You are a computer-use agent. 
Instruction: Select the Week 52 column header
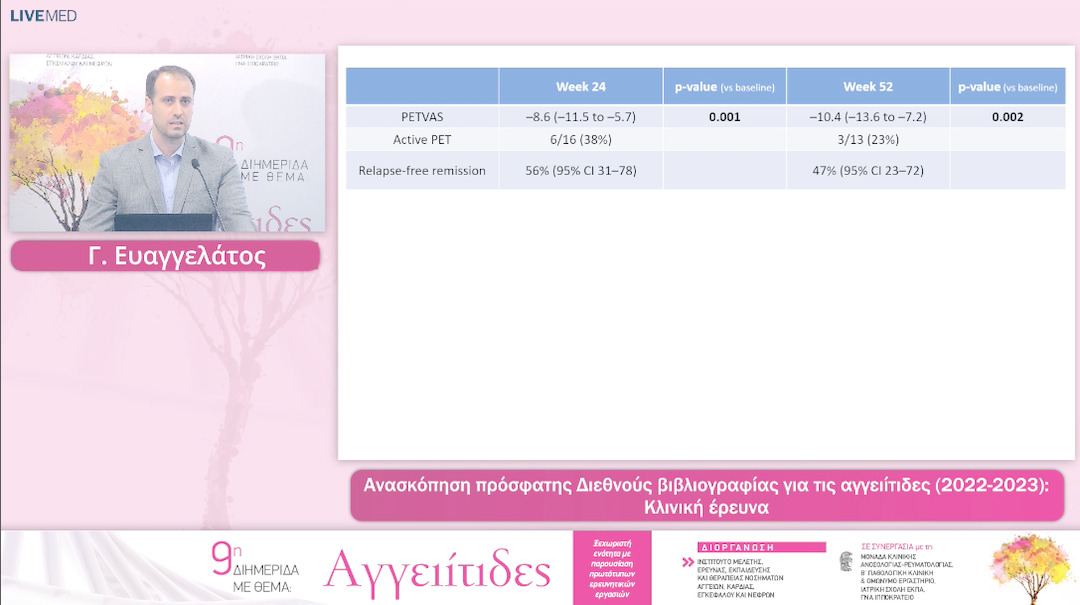867,87
